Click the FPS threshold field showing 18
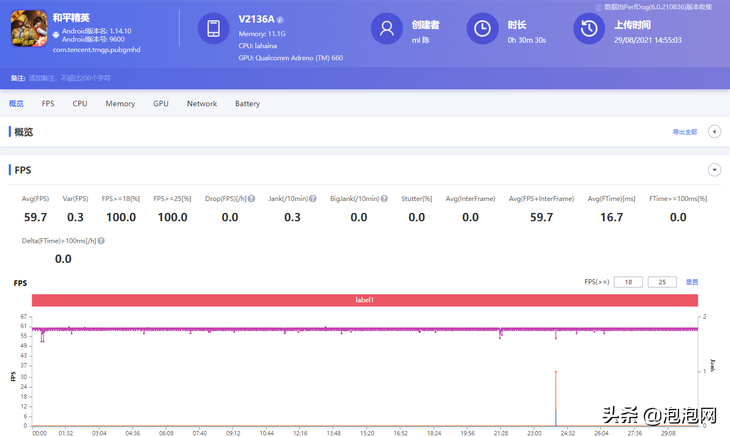The image size is (730, 437). click(628, 282)
